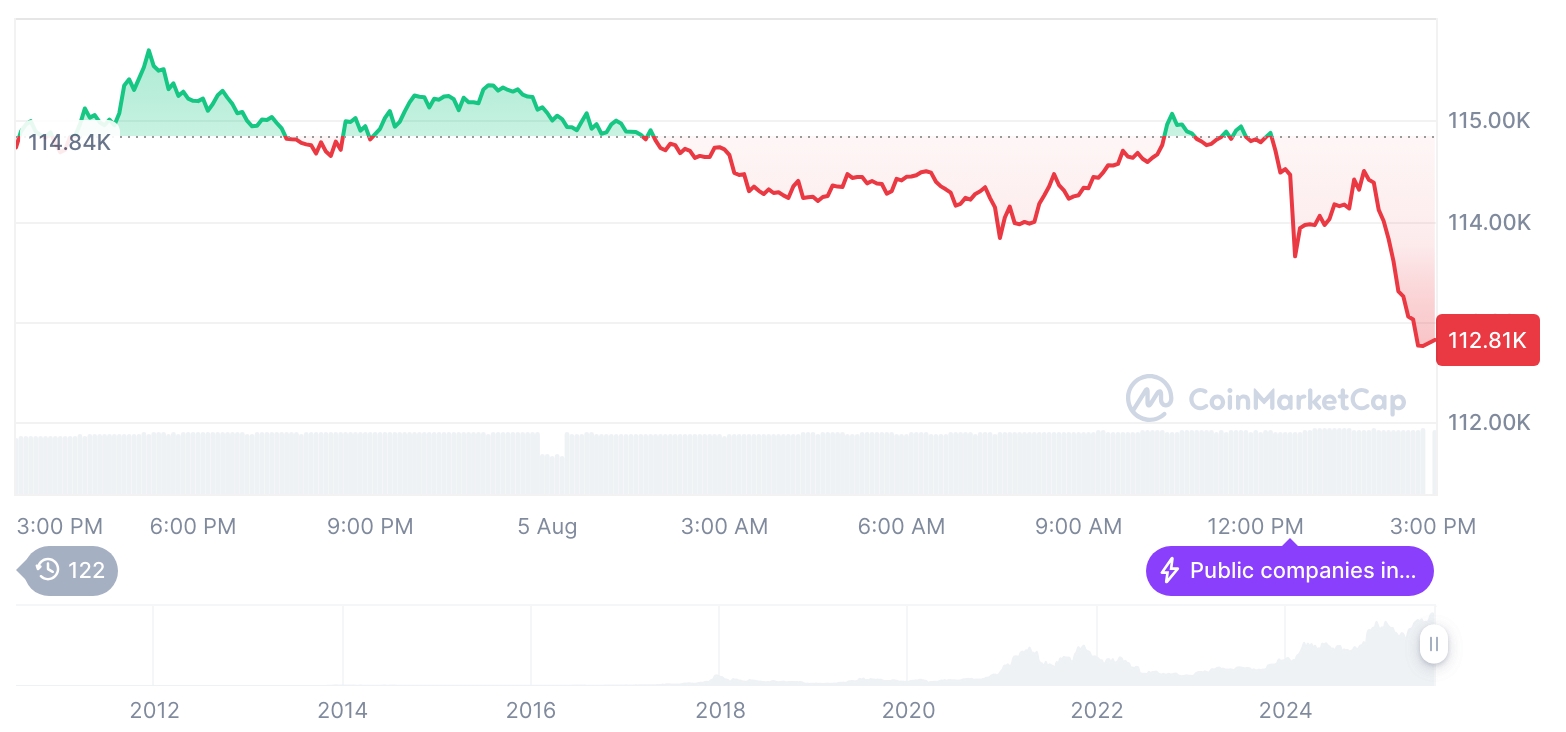1566x732 pixels.
Task: Open the 'Public companies in...' event pill
Action: [x=1289, y=571]
